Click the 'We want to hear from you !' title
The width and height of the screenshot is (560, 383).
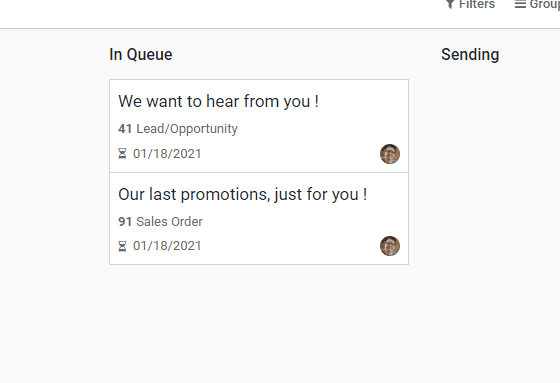pyautogui.click(x=219, y=101)
